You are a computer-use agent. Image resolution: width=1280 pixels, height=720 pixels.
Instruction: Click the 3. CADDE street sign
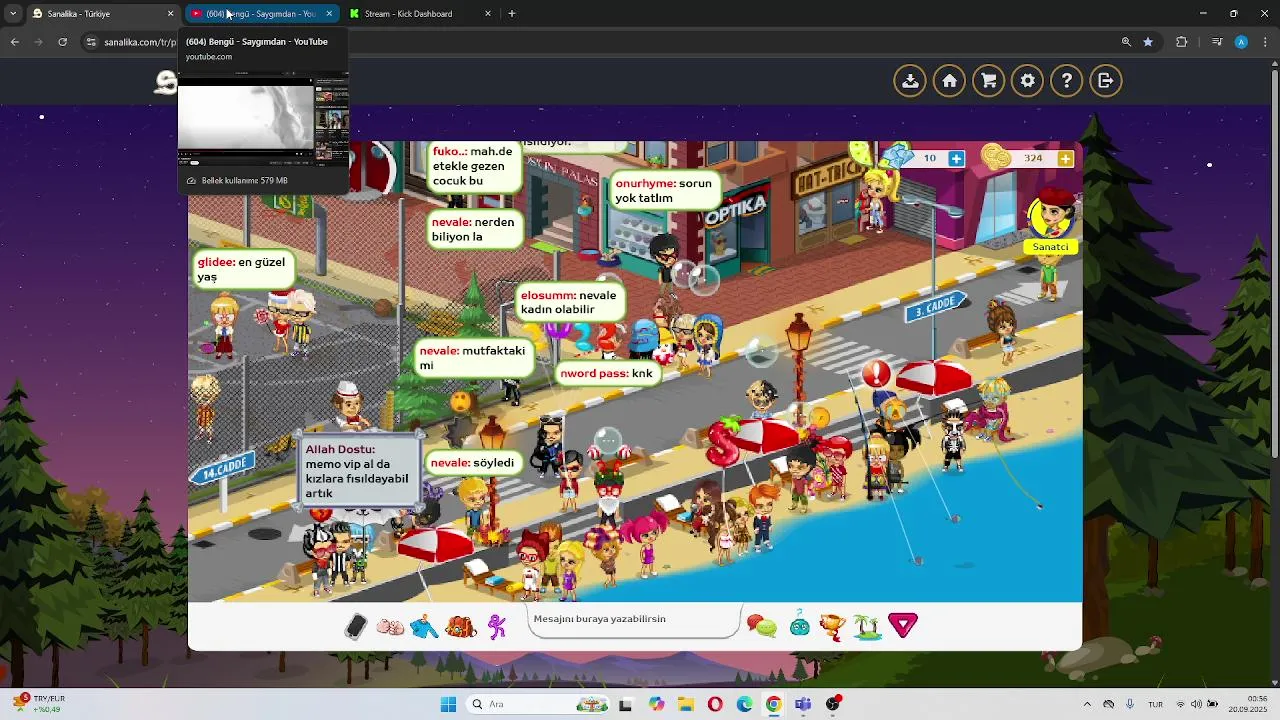click(935, 307)
